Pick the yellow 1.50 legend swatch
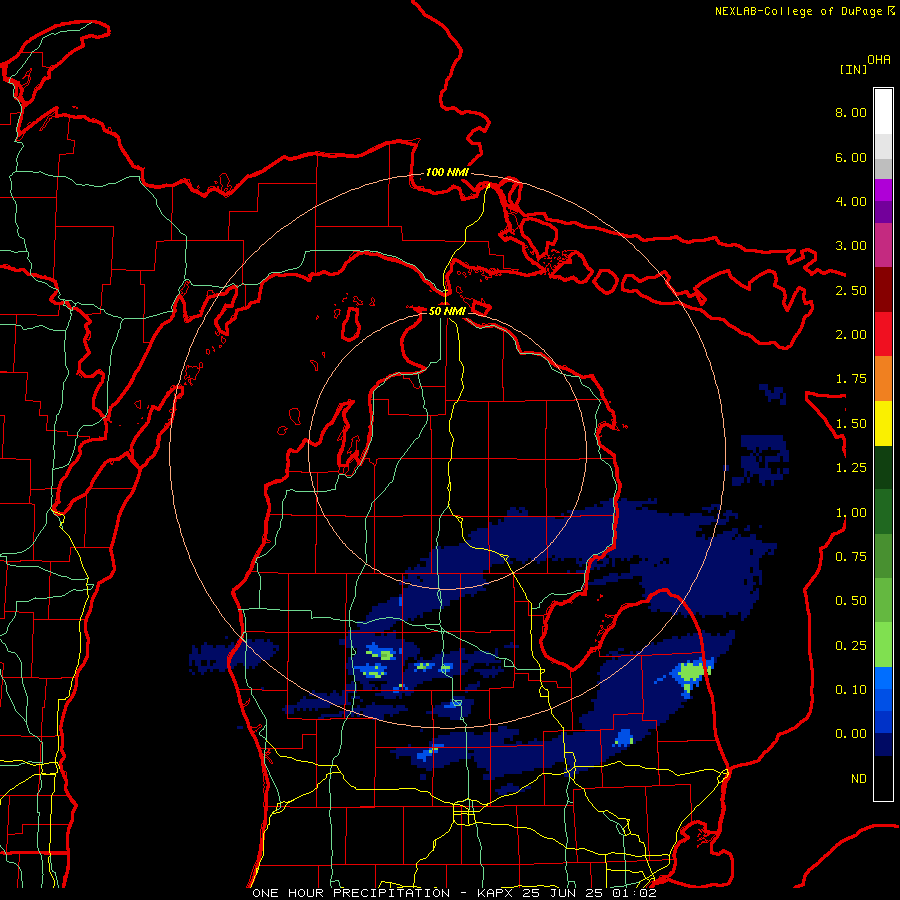The width and height of the screenshot is (900, 900). [883, 423]
